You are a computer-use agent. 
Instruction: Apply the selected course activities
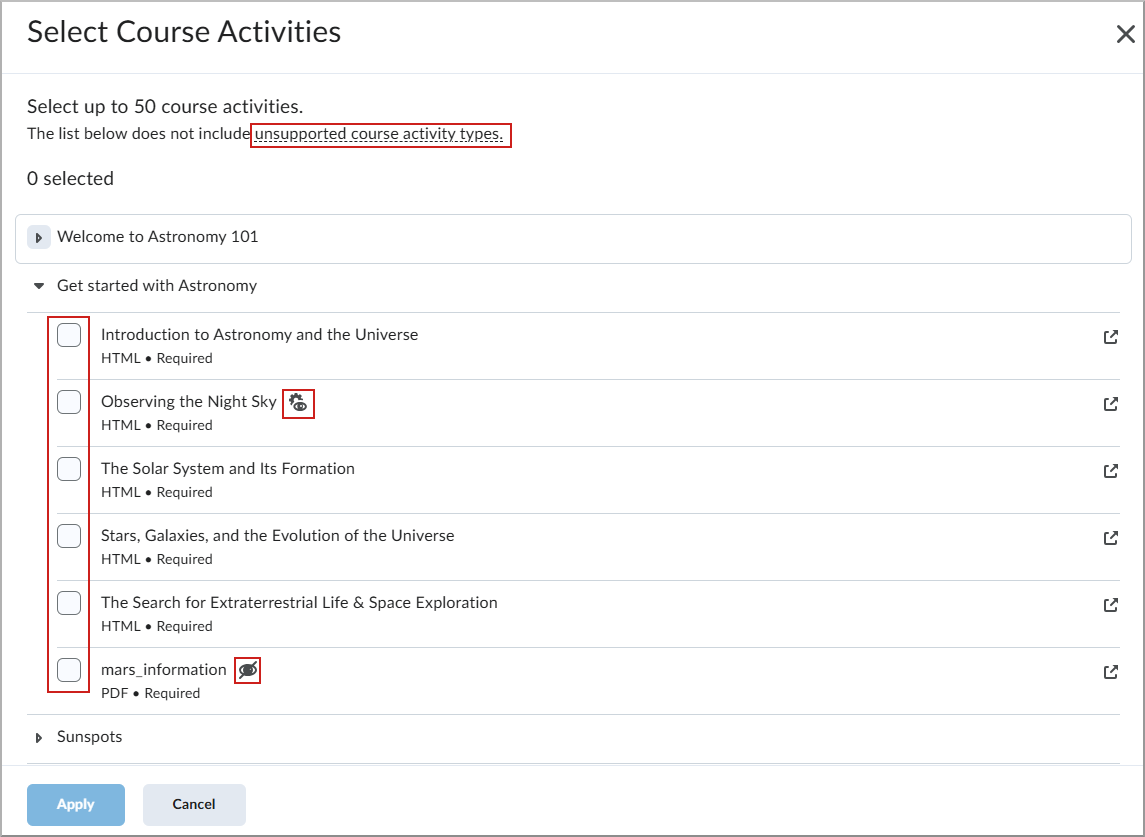[75, 804]
